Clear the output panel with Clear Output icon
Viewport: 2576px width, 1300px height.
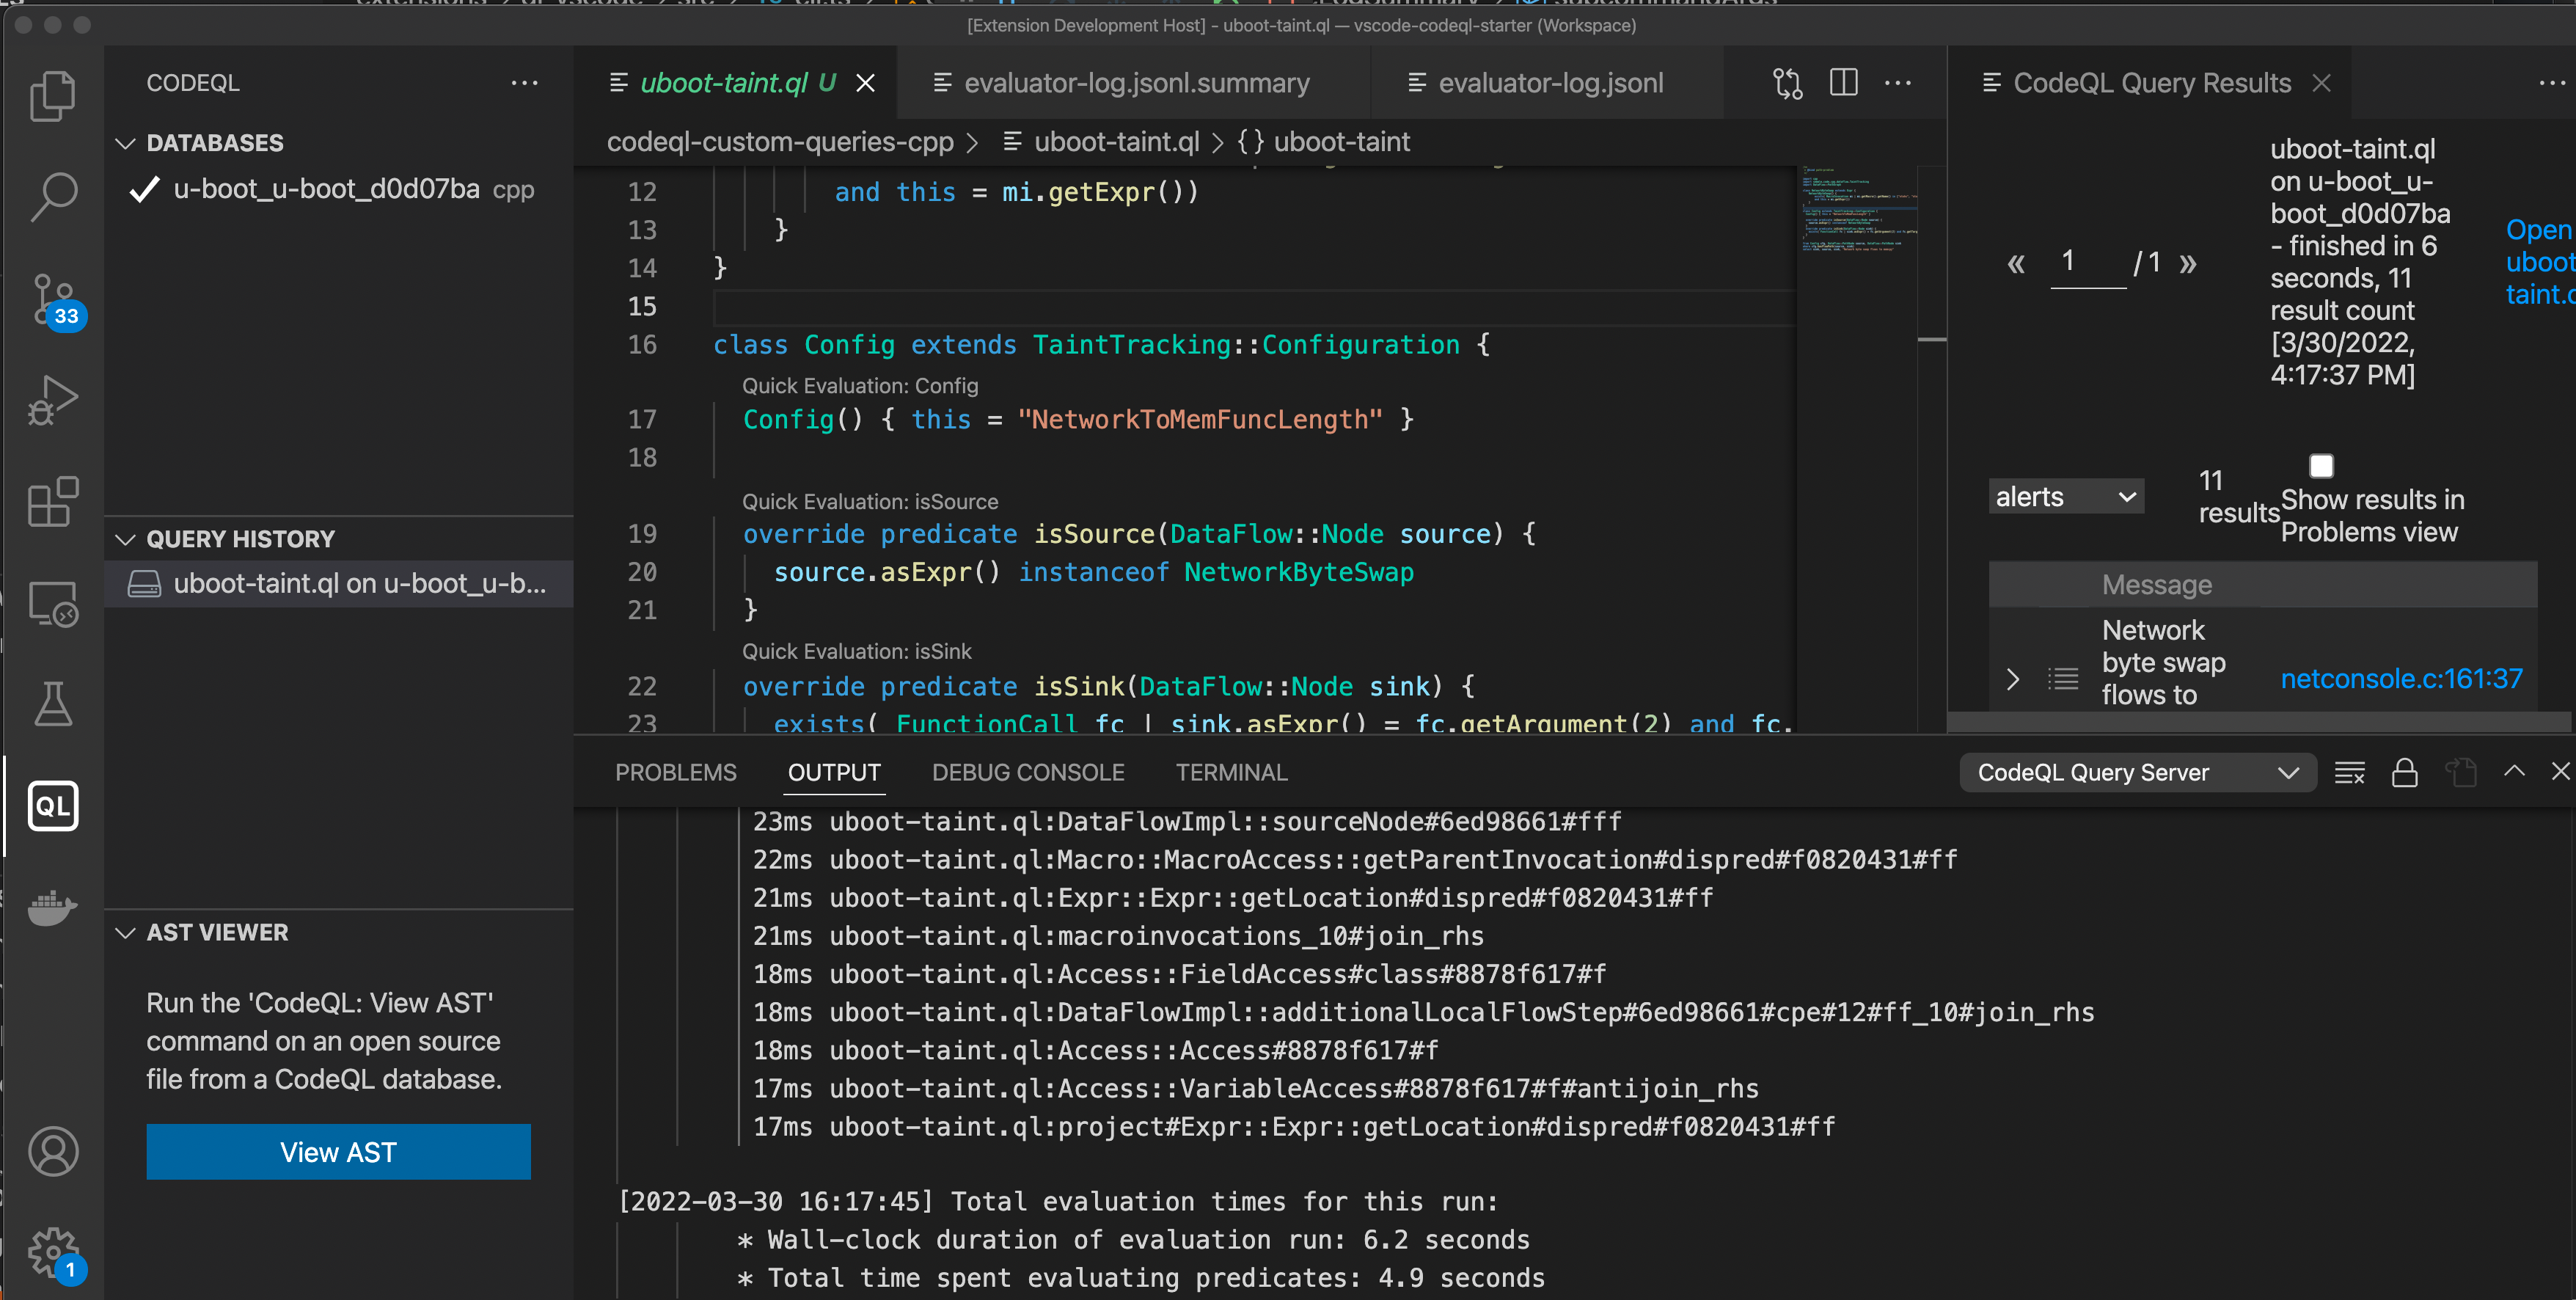coord(2349,773)
